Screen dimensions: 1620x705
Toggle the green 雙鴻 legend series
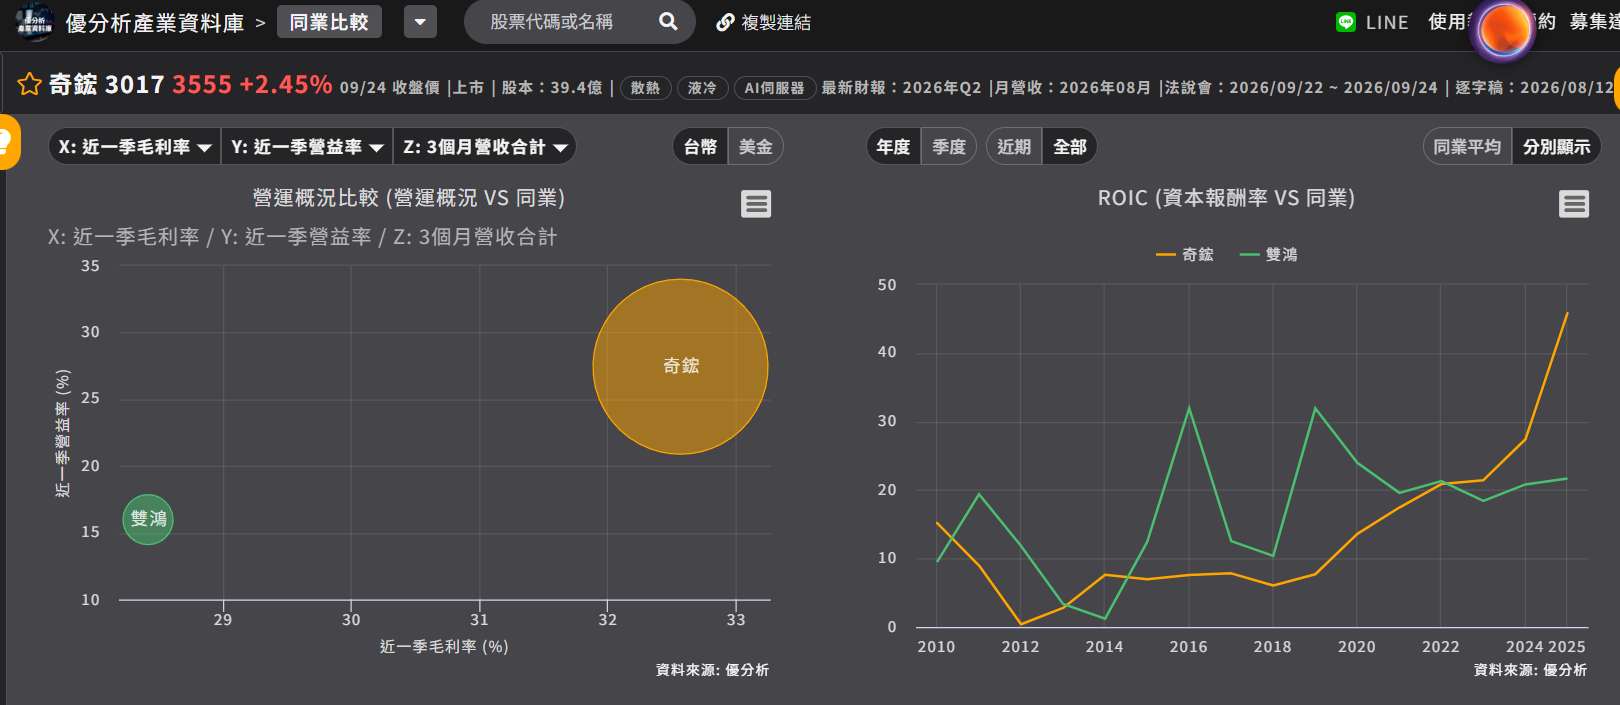click(1269, 255)
